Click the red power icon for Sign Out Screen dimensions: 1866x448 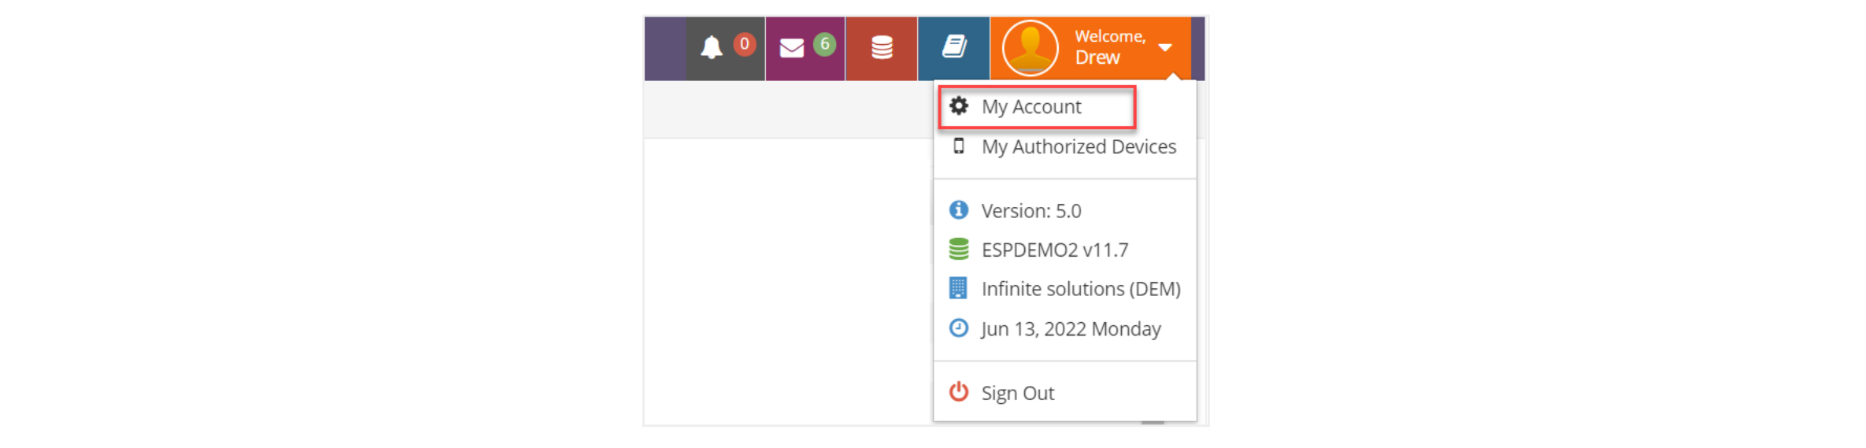tap(959, 392)
